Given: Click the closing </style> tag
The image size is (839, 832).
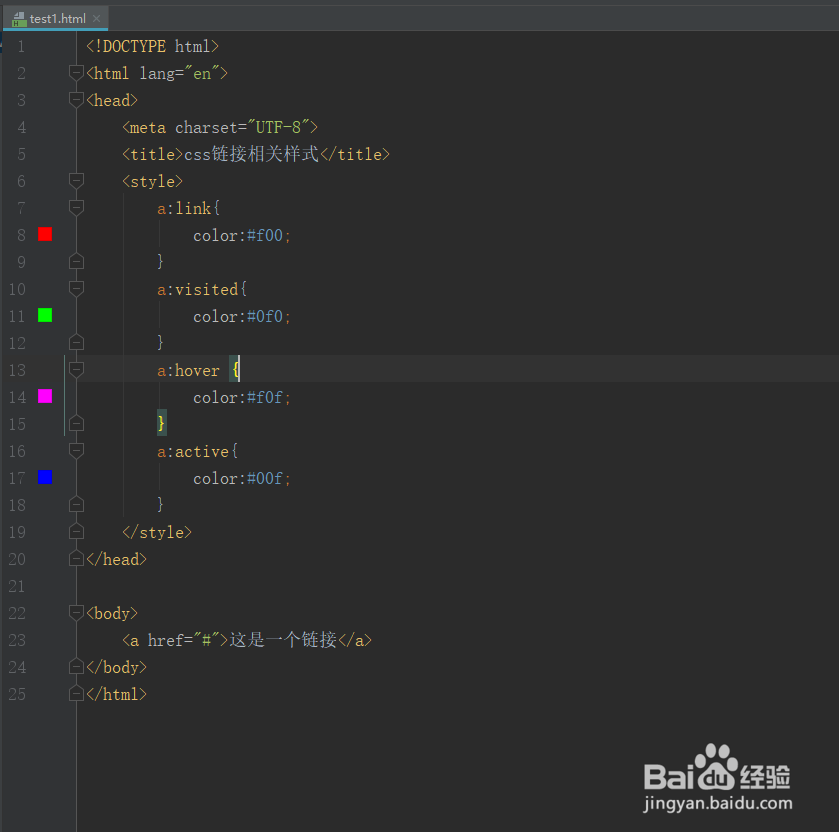Looking at the screenshot, I should tap(157, 532).
